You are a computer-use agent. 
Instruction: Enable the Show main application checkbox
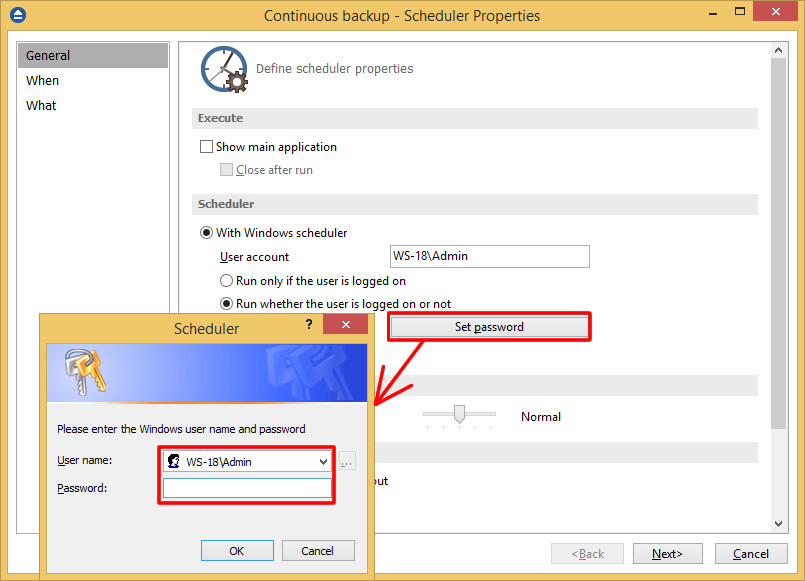tap(207, 147)
